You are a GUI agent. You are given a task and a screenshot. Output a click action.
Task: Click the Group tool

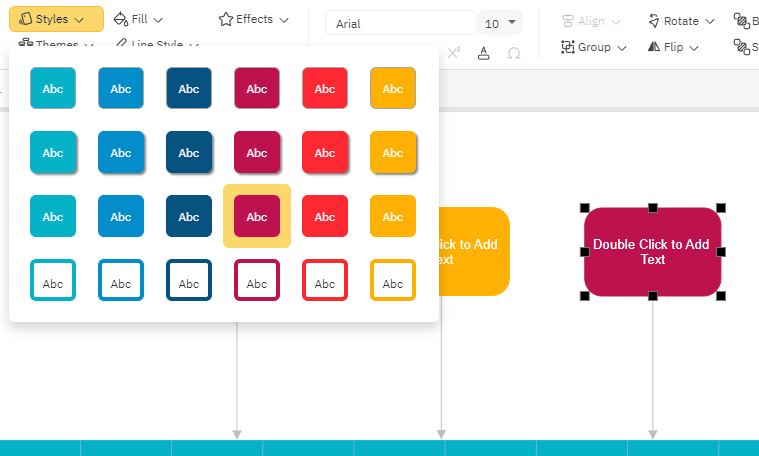(594, 47)
